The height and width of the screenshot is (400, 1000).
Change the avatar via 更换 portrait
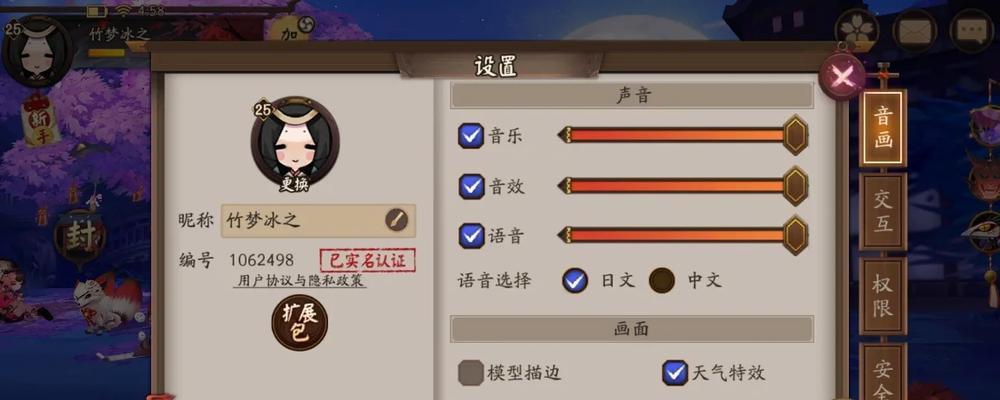295,145
